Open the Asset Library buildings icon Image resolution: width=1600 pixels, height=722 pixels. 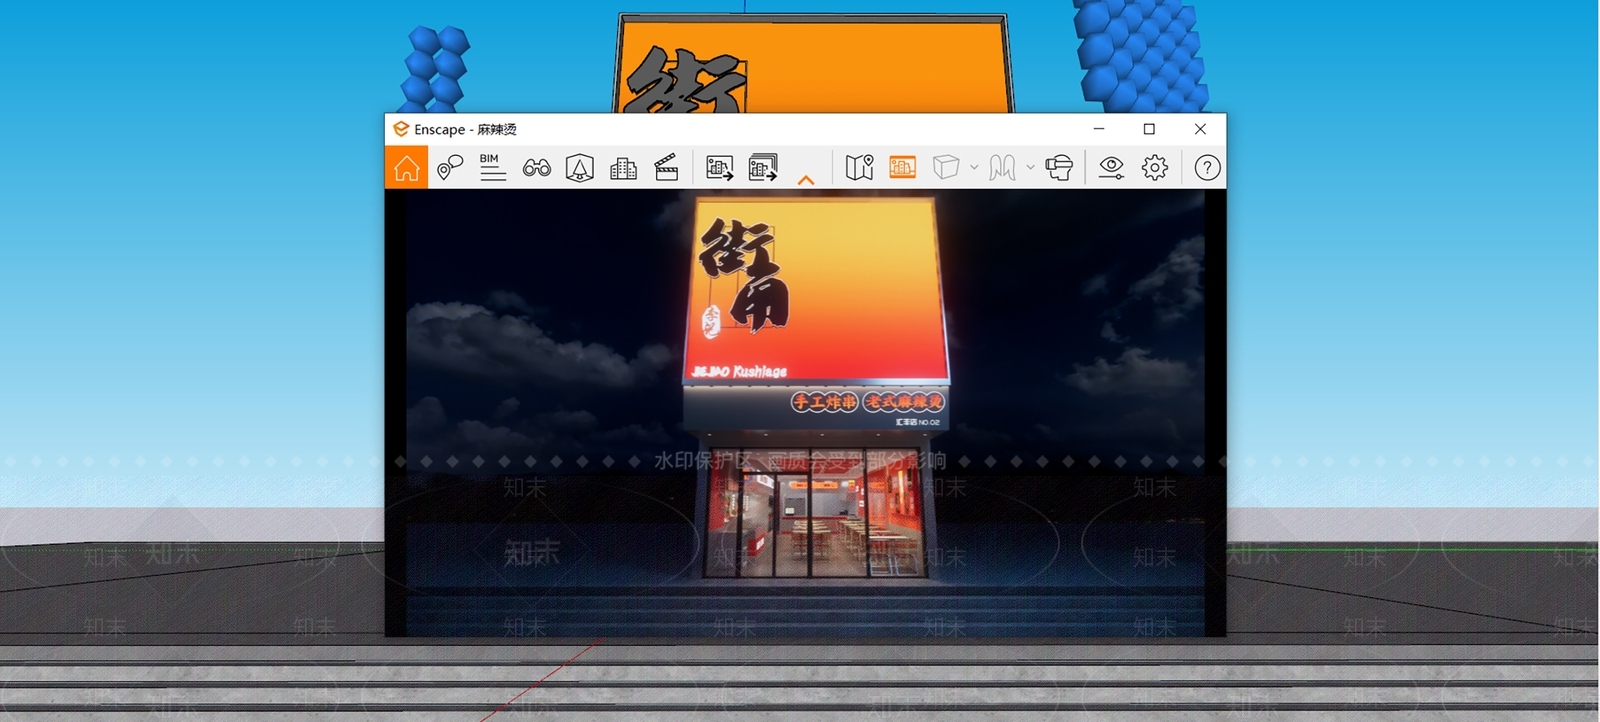(x=623, y=168)
